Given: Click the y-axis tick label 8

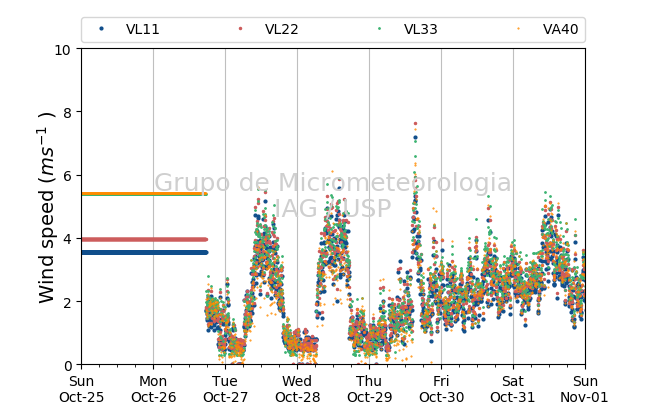Looking at the screenshot, I should (x=68, y=113).
